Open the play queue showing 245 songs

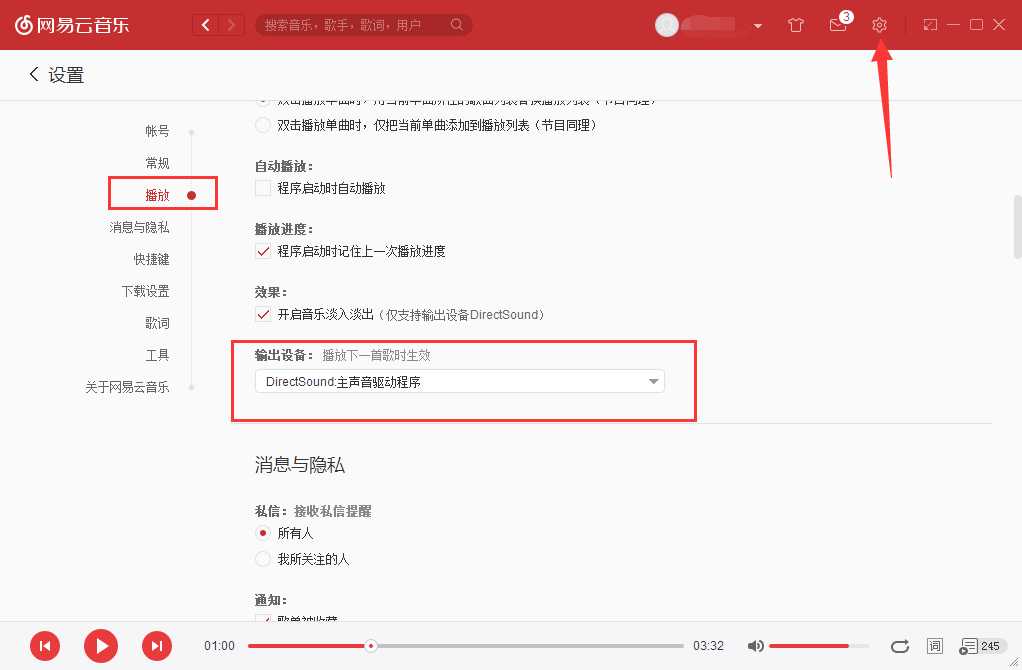(975, 646)
